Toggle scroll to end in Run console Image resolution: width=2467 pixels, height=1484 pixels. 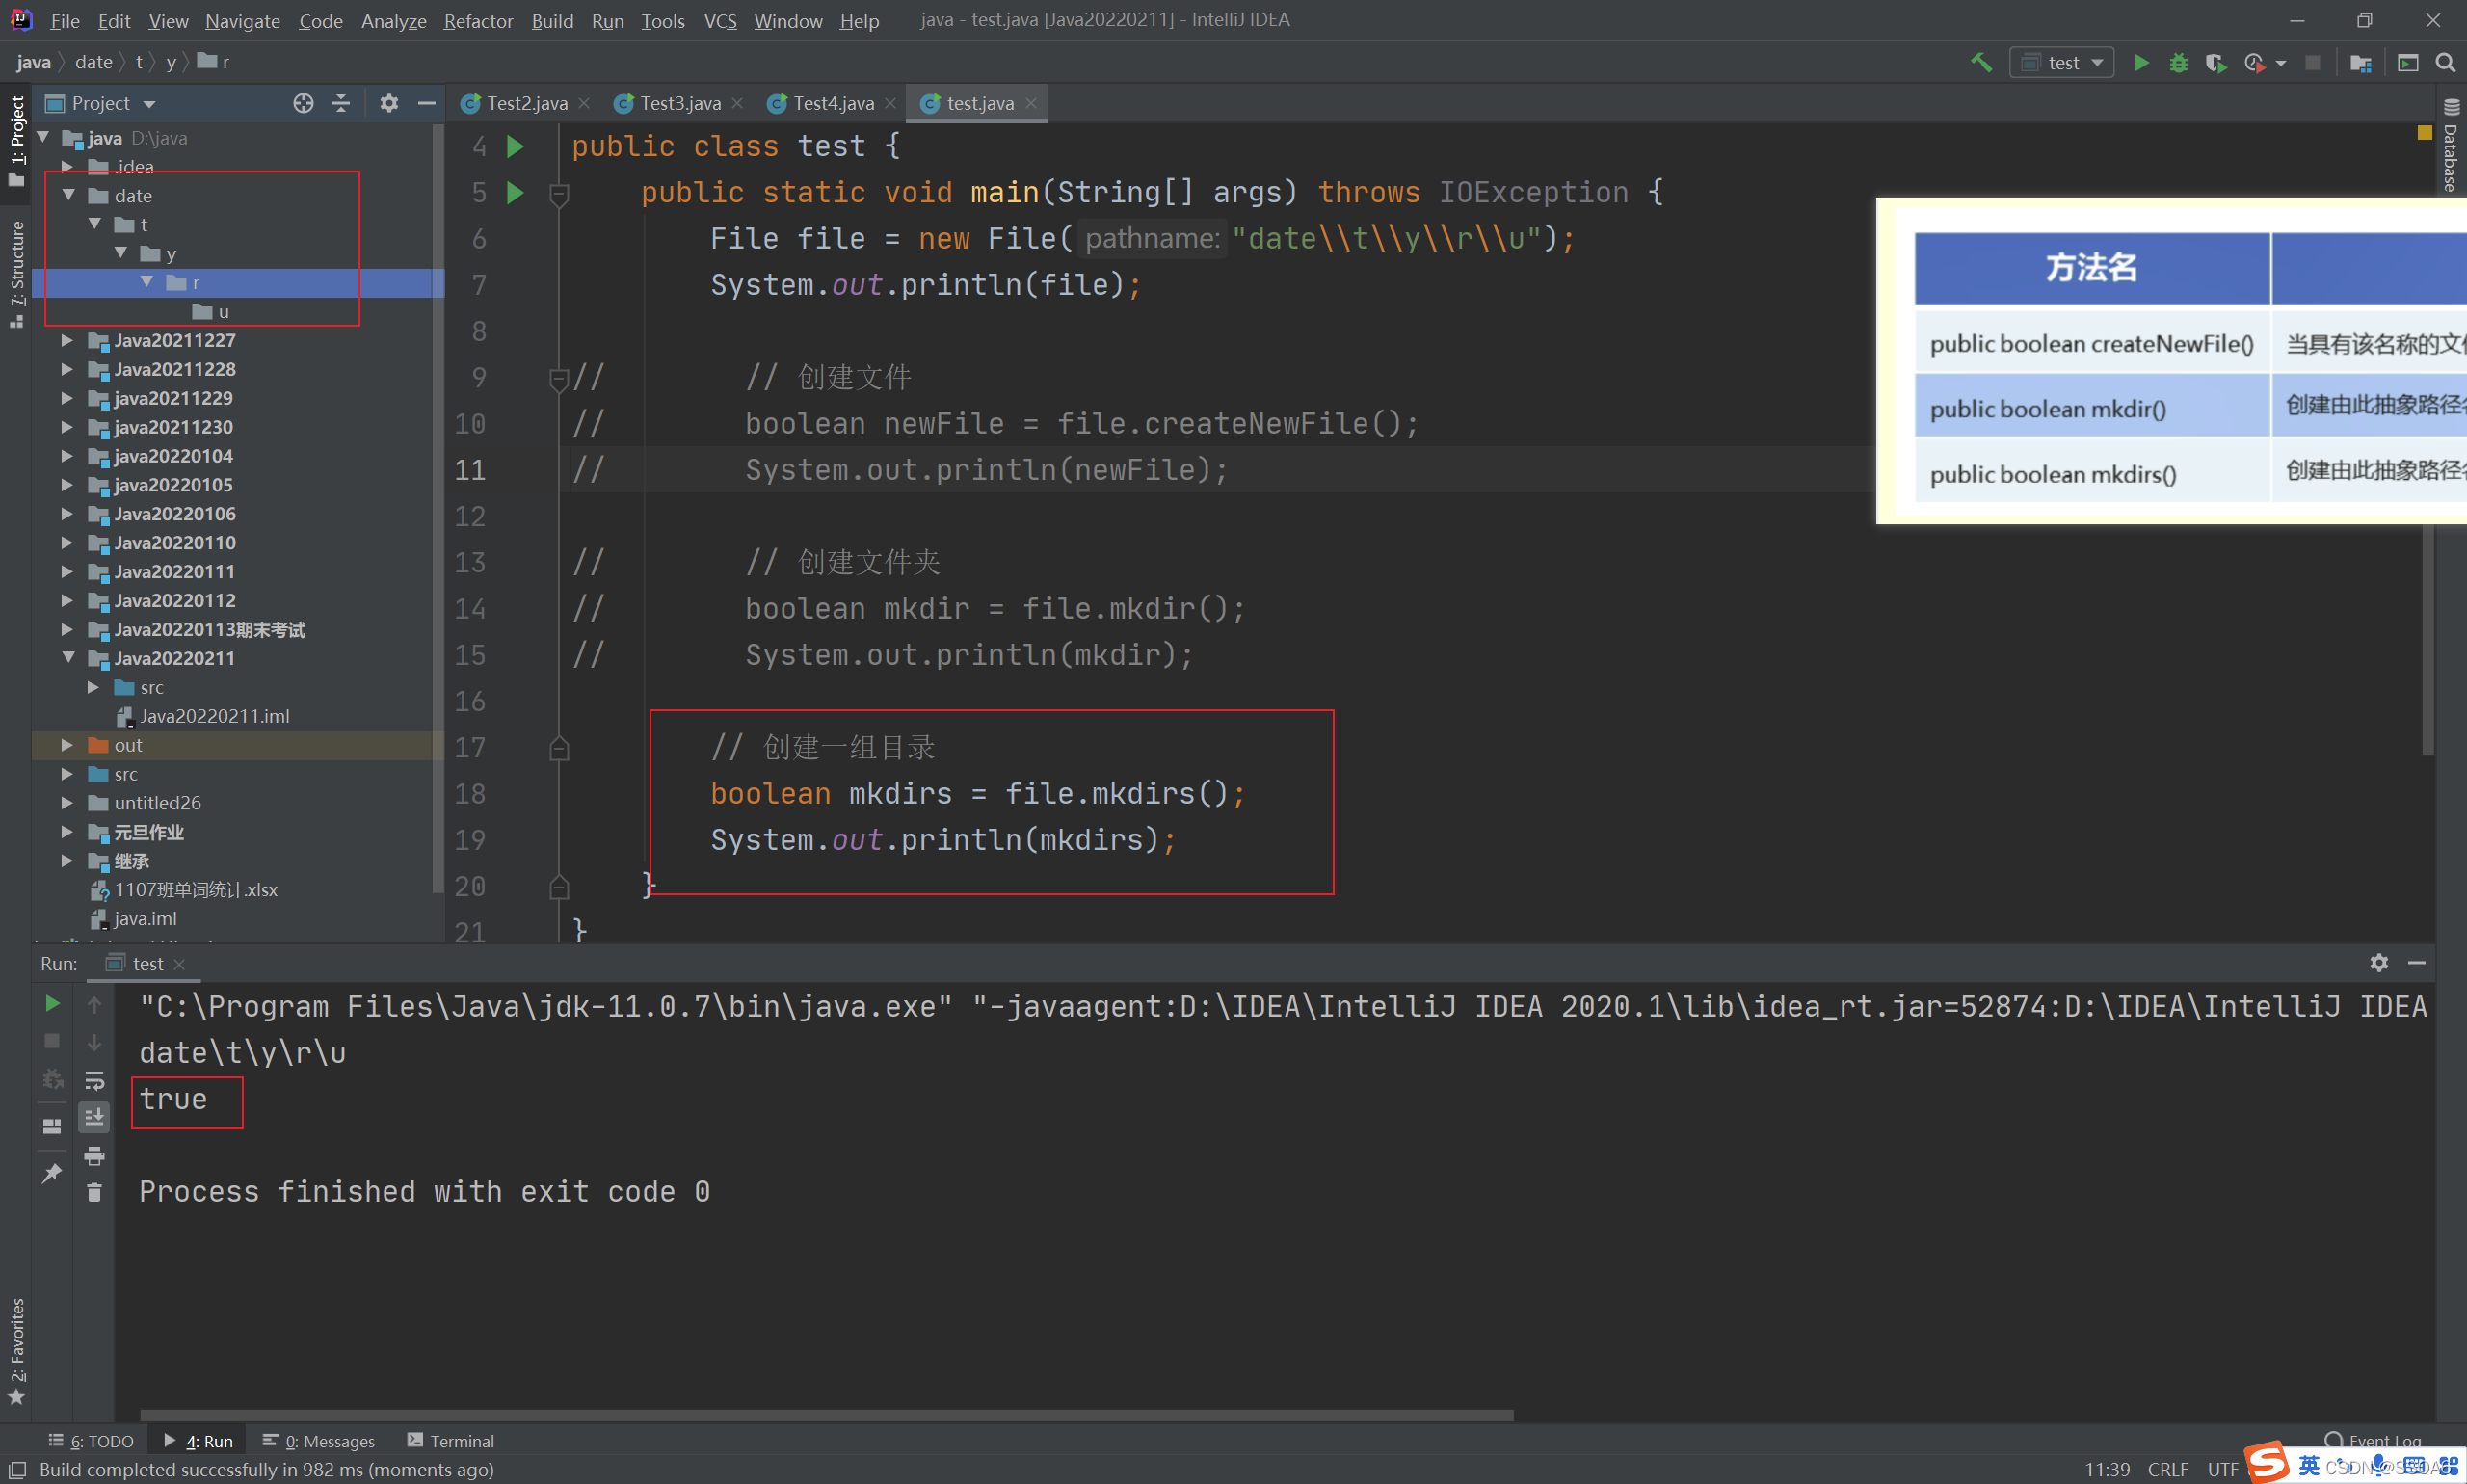click(x=94, y=1117)
